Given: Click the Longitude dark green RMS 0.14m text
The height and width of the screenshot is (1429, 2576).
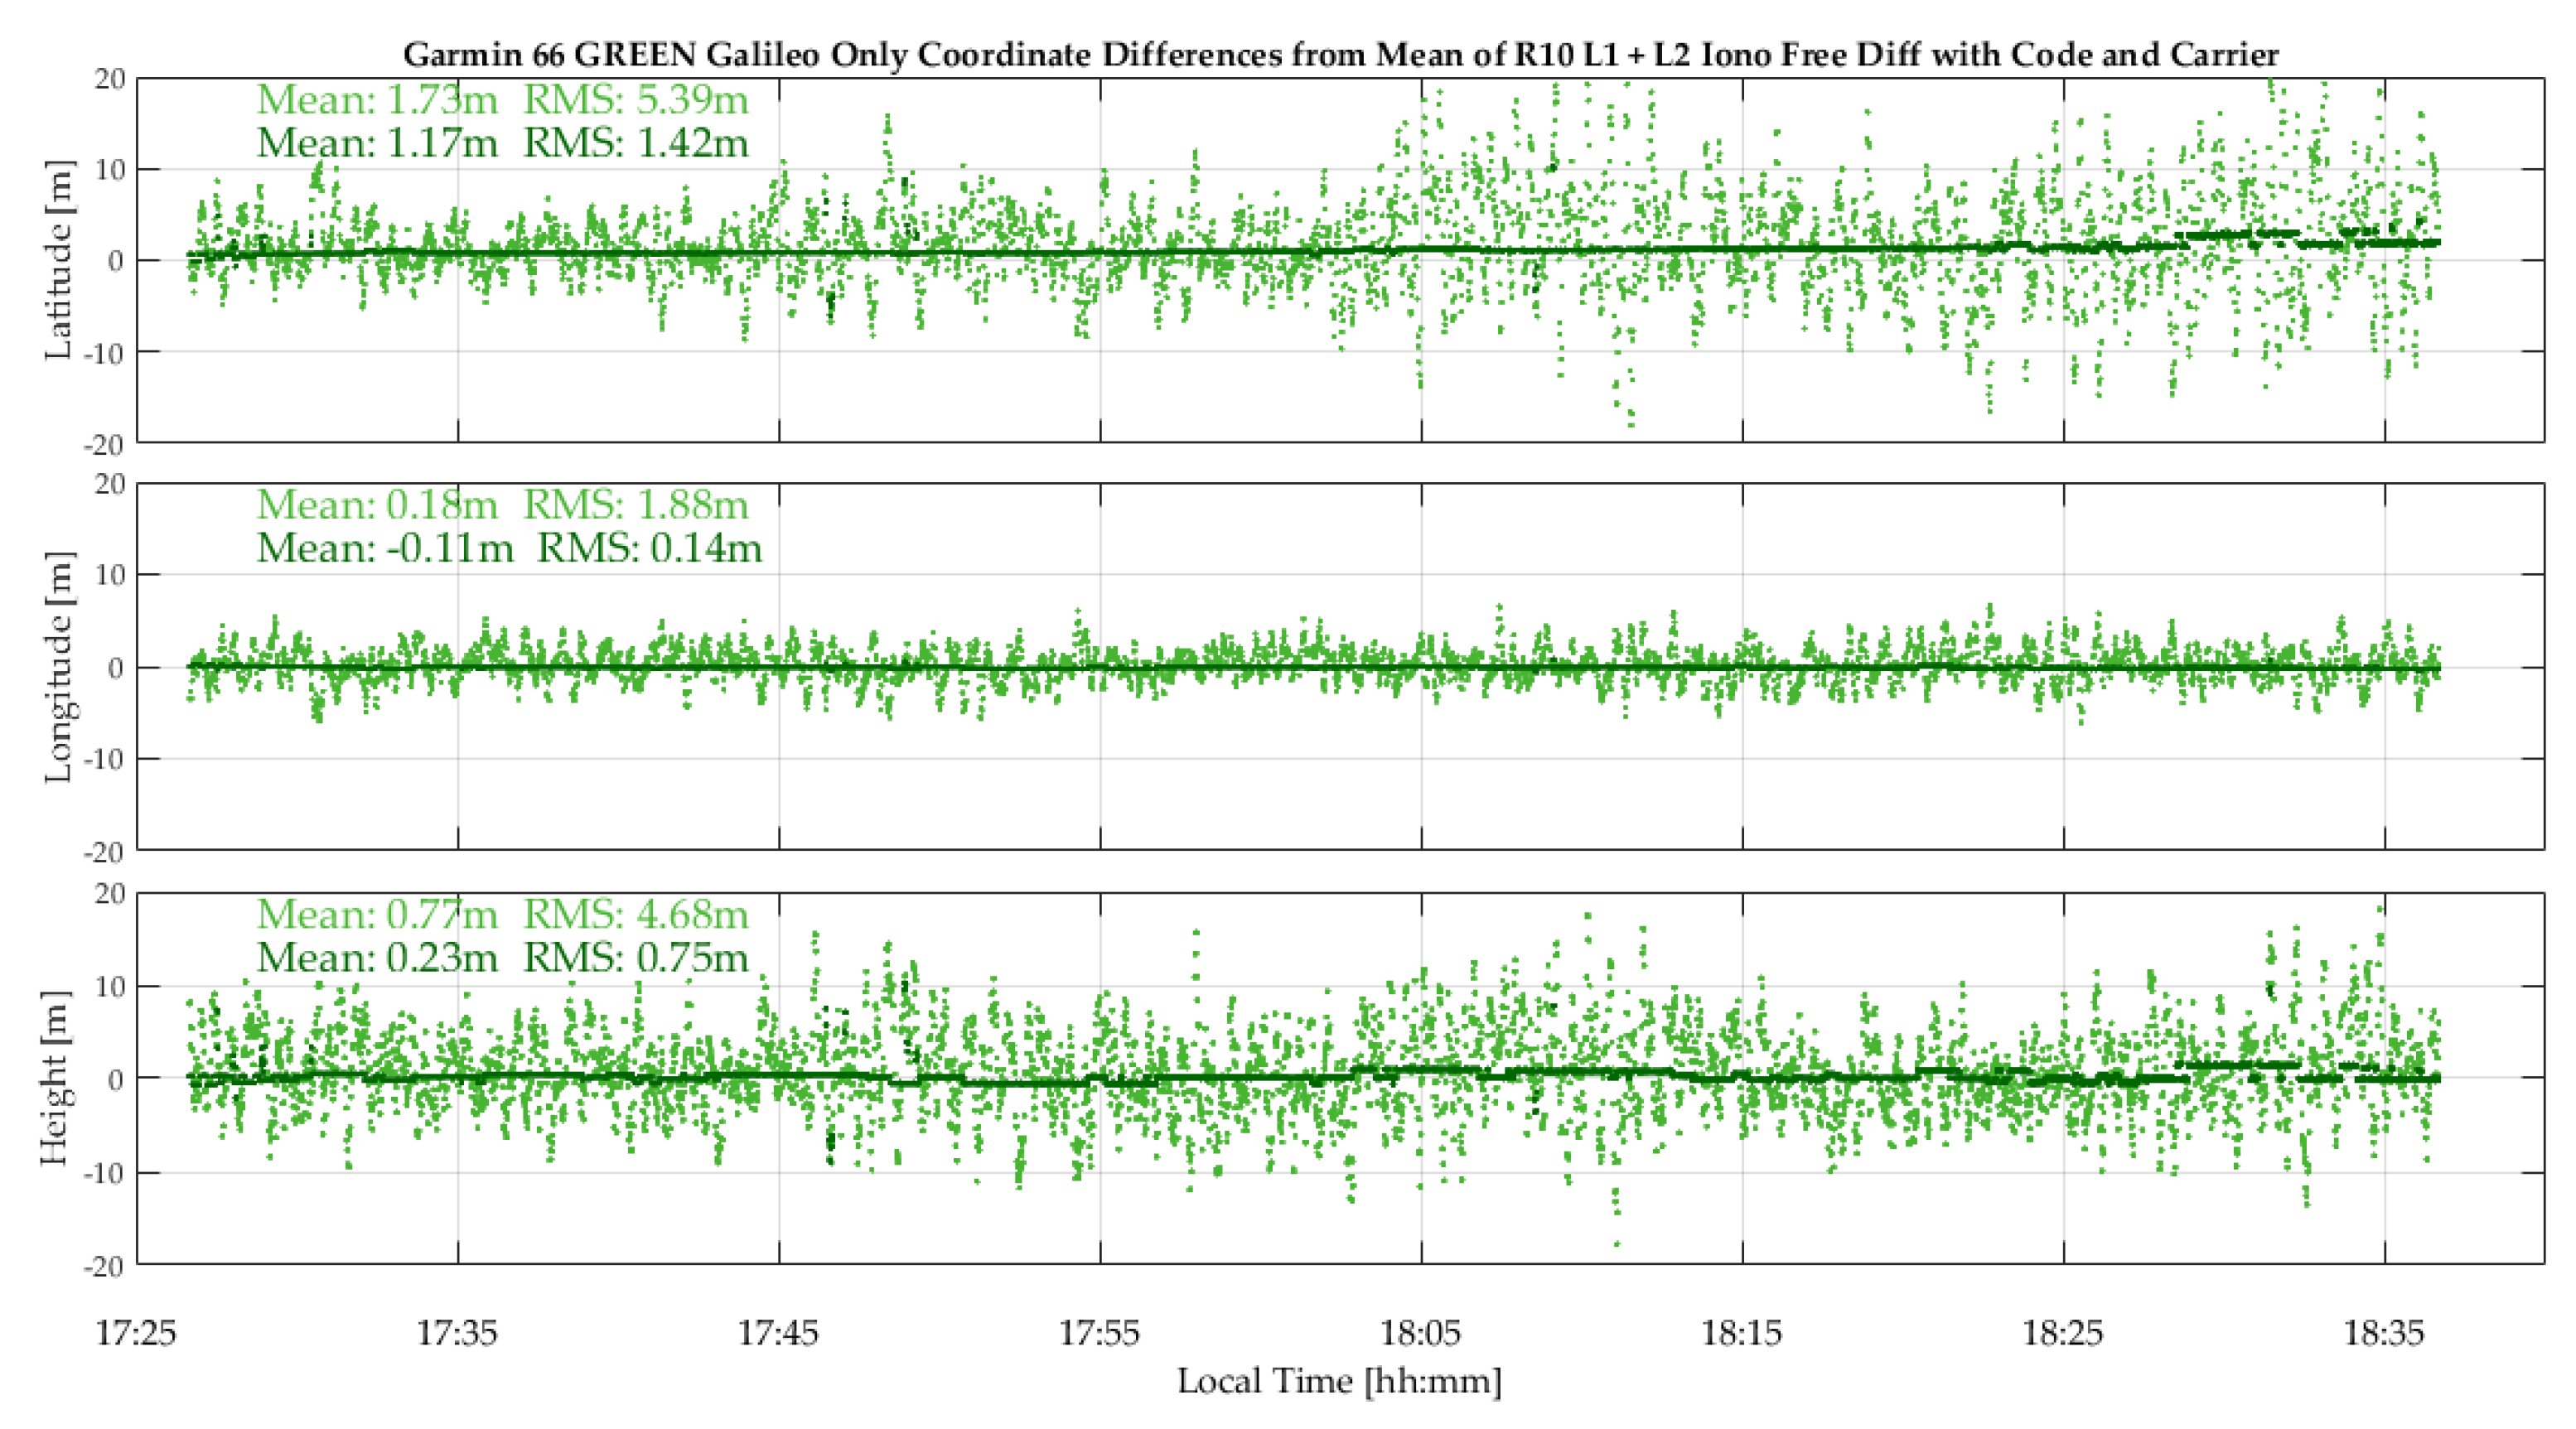Looking at the screenshot, I should tap(649, 548).
